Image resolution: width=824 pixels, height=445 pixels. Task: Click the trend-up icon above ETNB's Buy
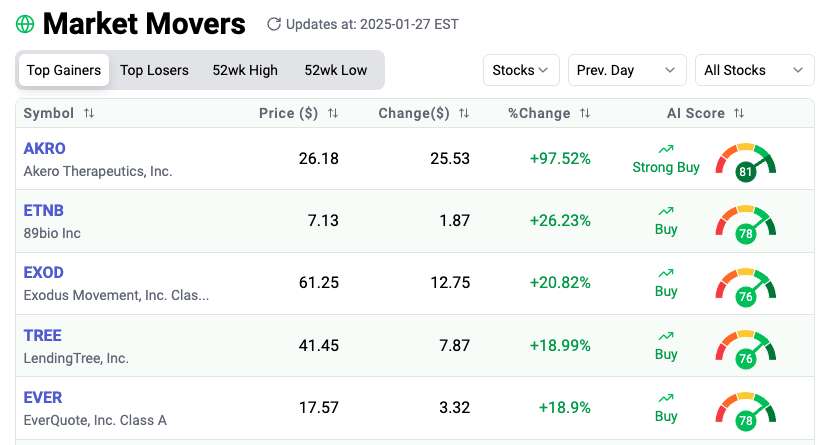click(x=666, y=211)
